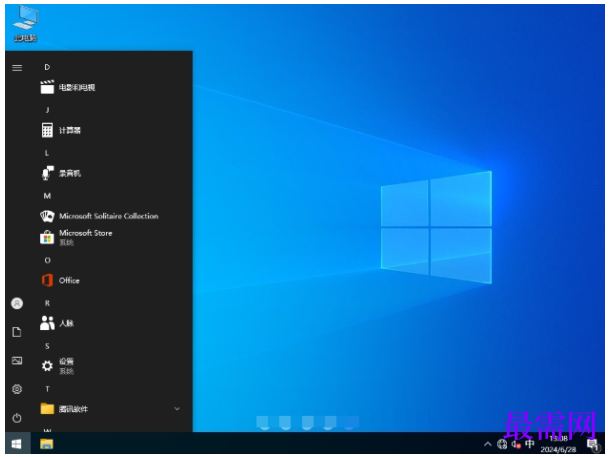This screenshot has width=615, height=457.
Task: Open the Voice Recorder app icon
Action: [x=47, y=173]
